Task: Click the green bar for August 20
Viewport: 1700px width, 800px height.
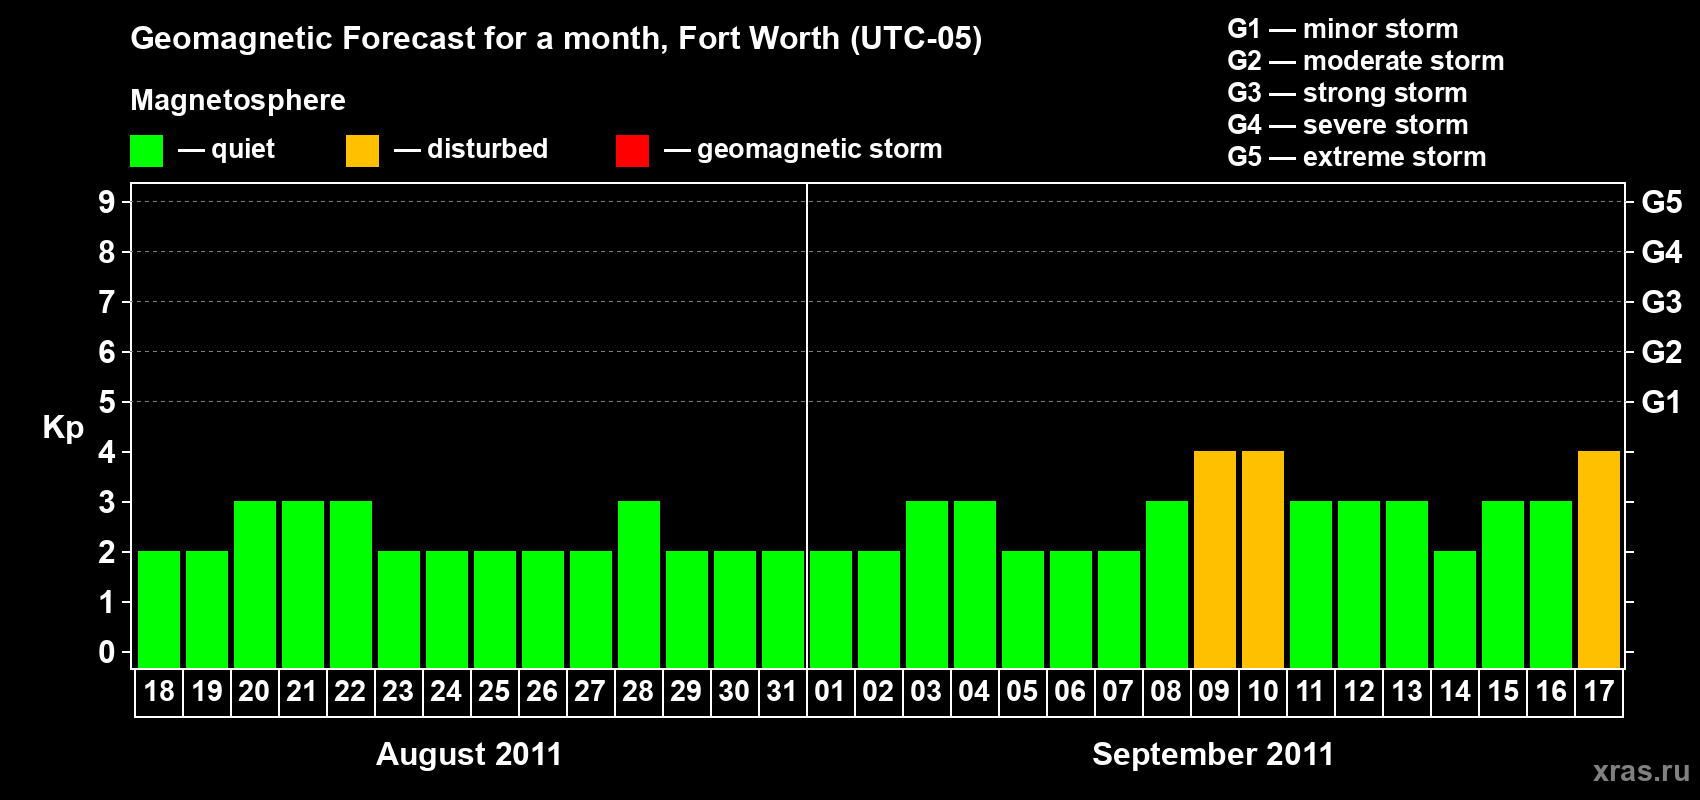Action: click(x=255, y=584)
